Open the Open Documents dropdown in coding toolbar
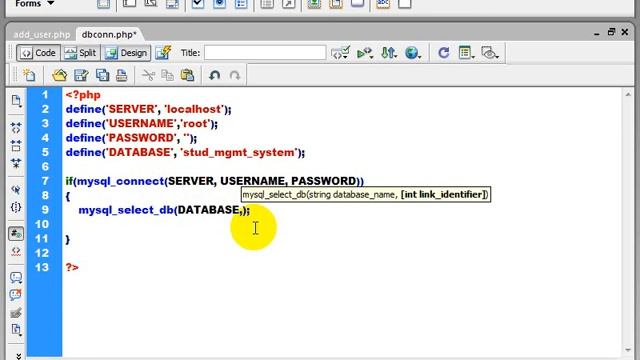 pyautogui.click(x=16, y=101)
